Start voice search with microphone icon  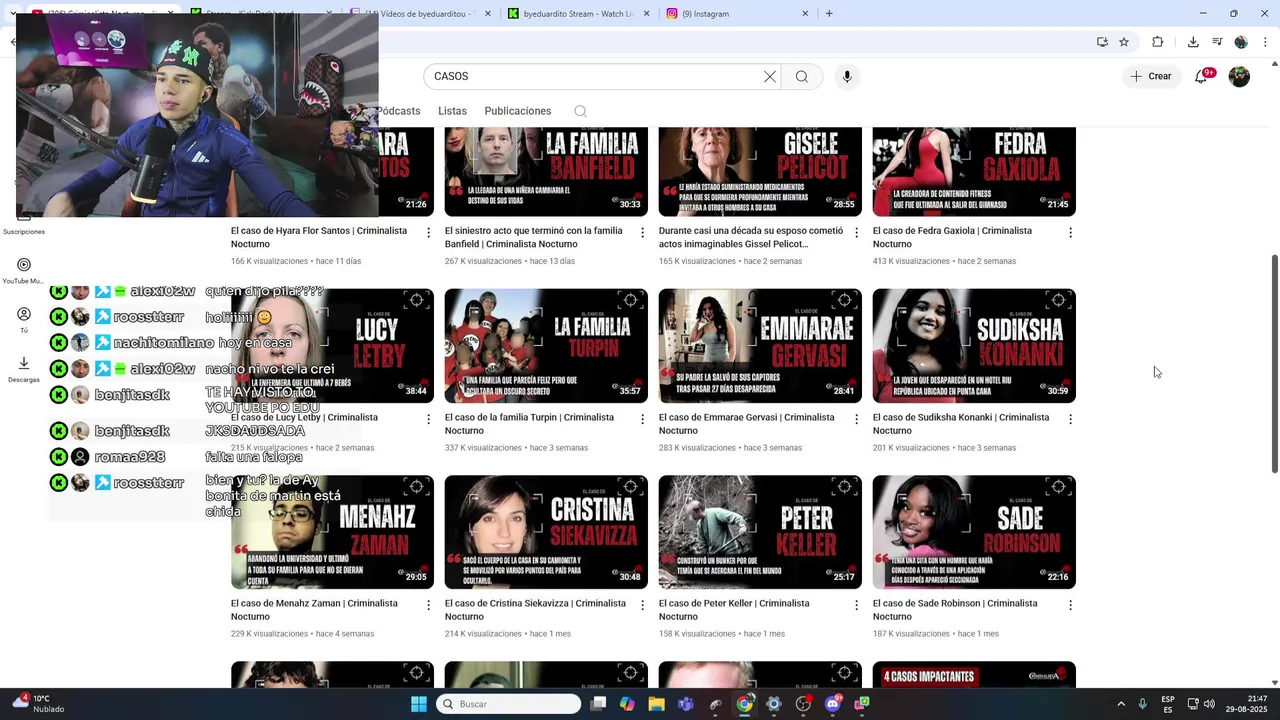point(847,76)
